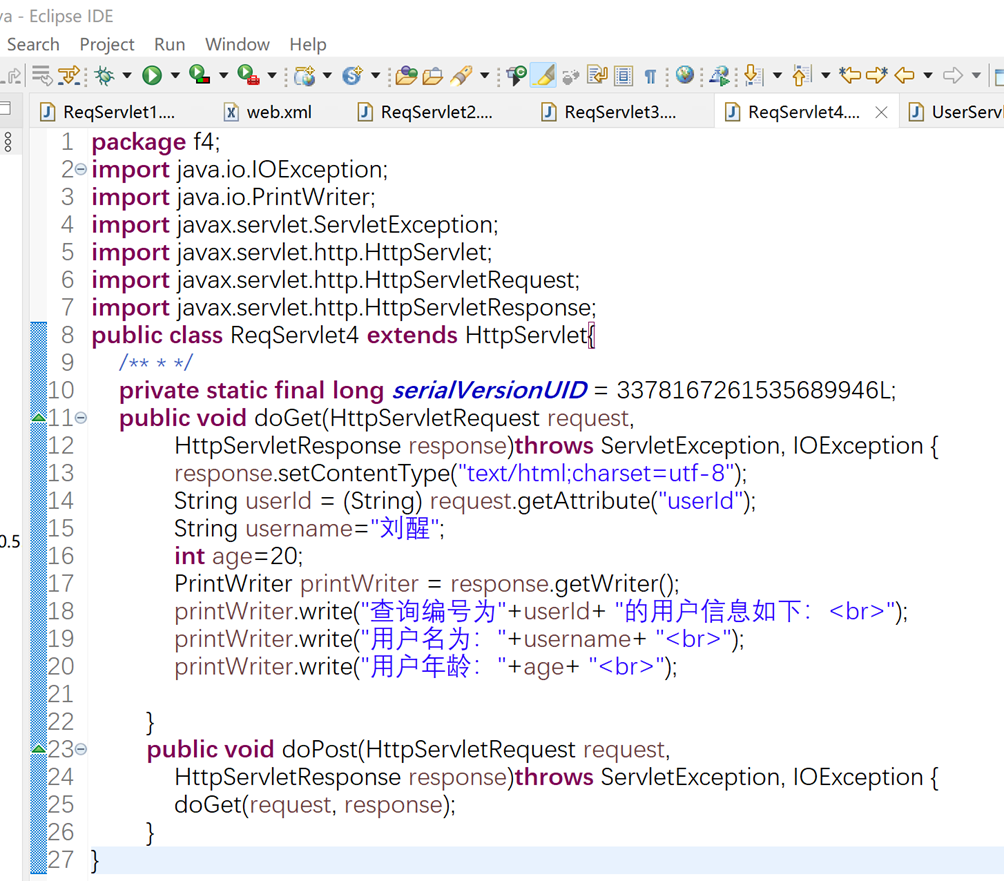Toggle Mark Occurrences highlighter
The width and height of the screenshot is (1004, 881).
[544, 76]
